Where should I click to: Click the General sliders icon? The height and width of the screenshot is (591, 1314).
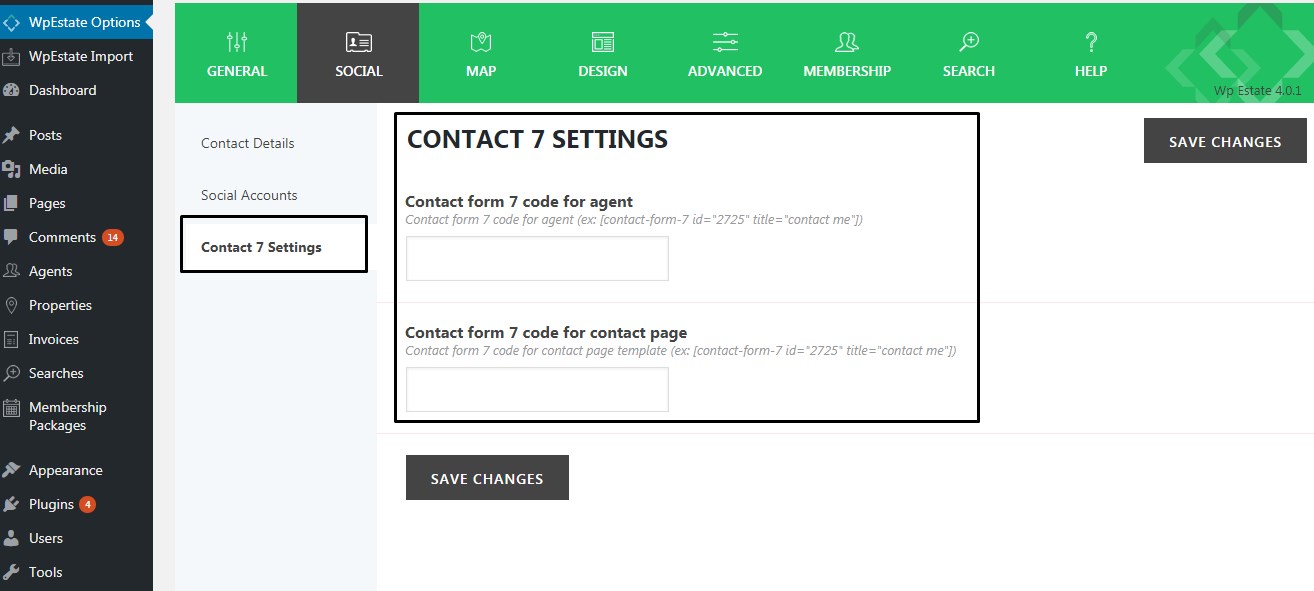(x=237, y=42)
